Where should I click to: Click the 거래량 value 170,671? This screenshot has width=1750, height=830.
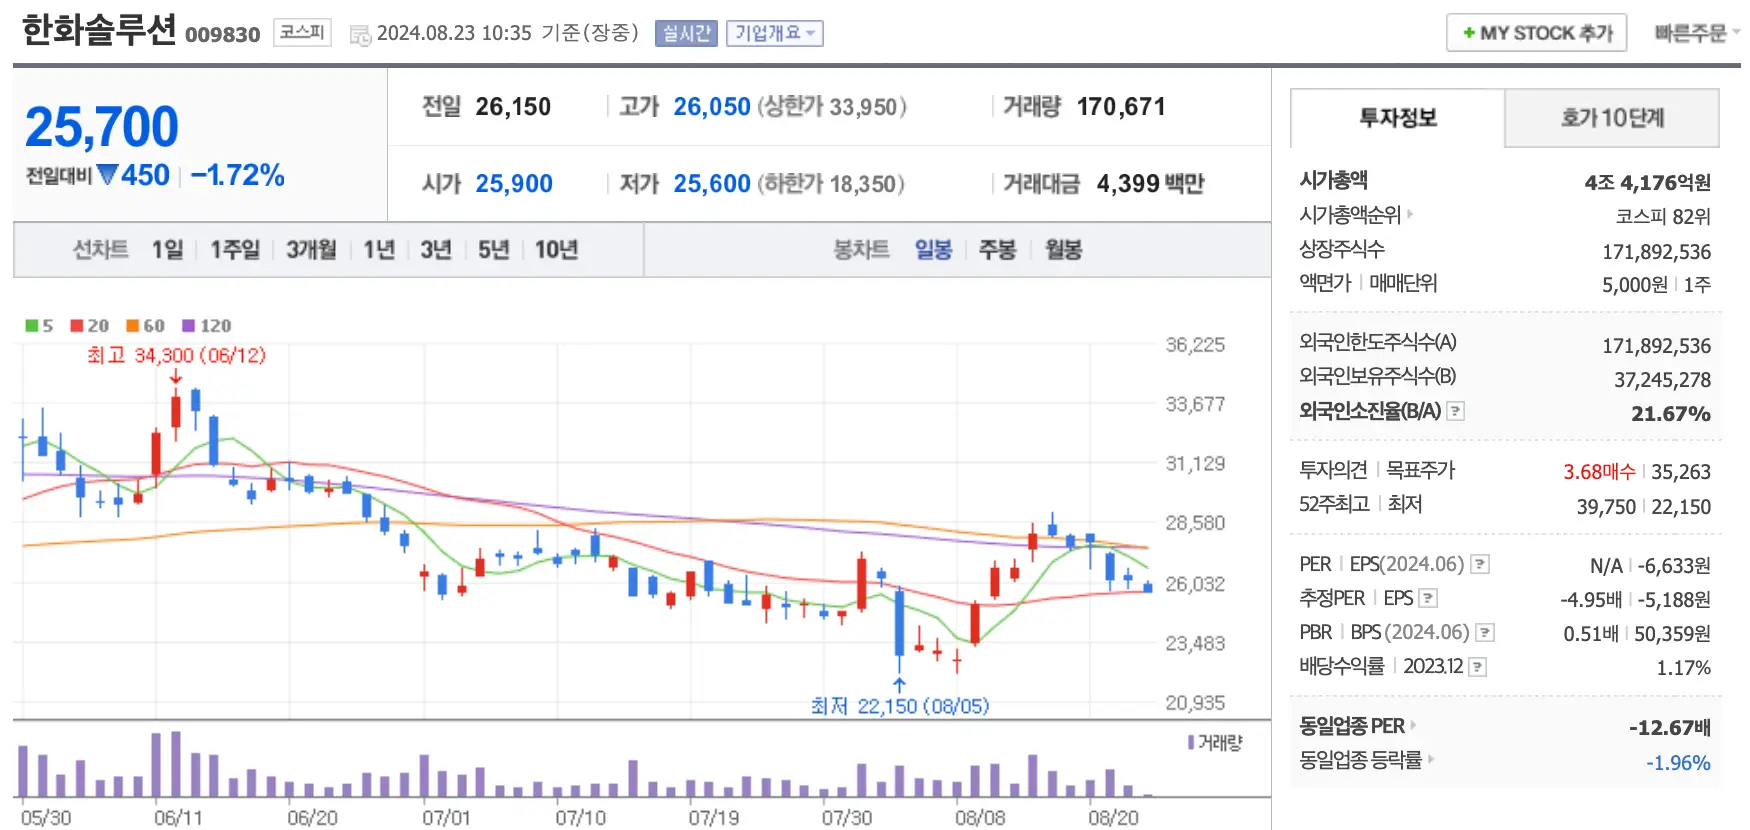1121,106
